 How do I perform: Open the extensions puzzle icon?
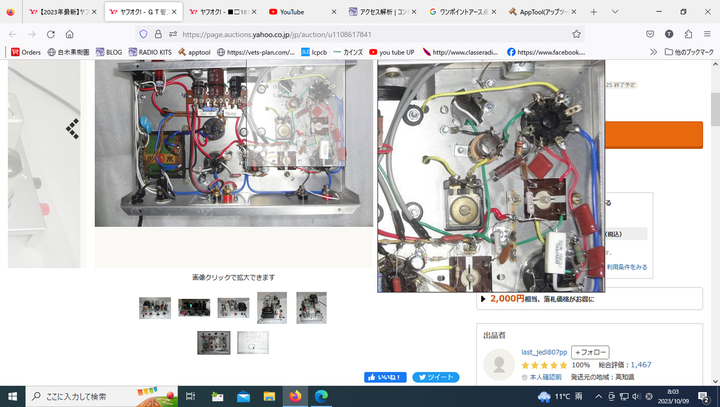[689, 33]
